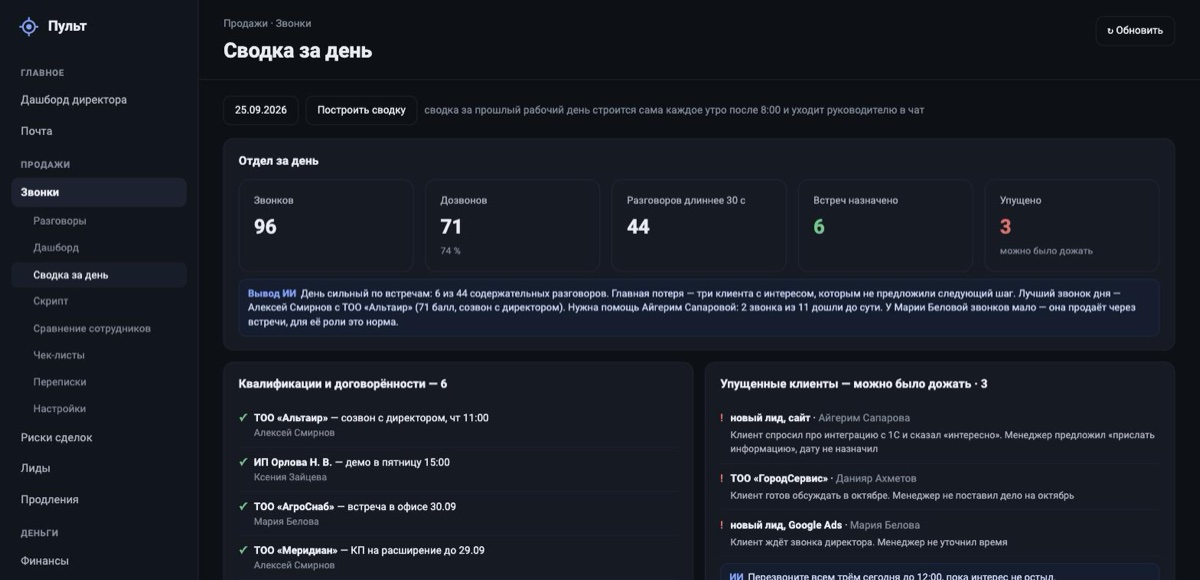Click the Вывод ИИ label

pyautogui.click(x=272, y=294)
